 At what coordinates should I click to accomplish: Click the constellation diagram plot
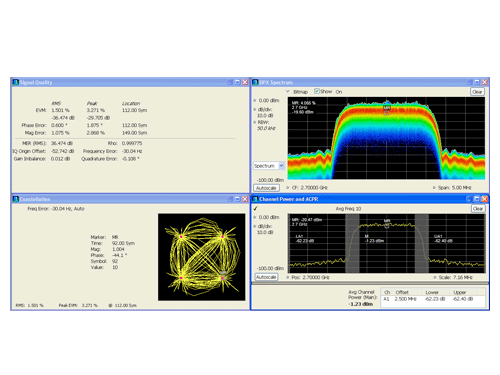coord(202,257)
